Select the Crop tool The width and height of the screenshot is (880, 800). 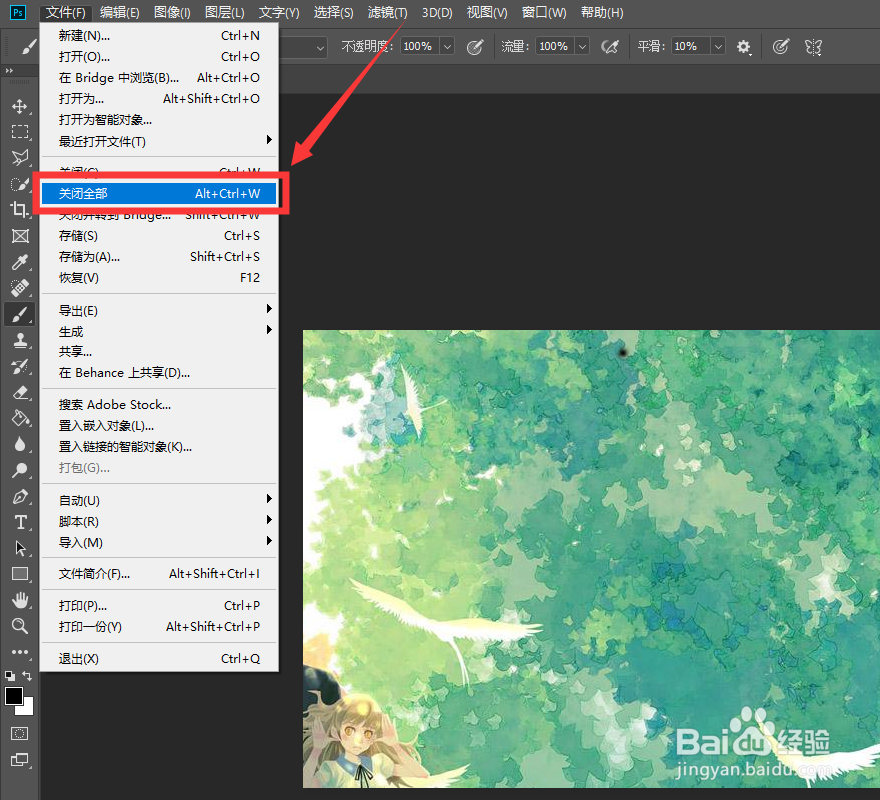20,210
